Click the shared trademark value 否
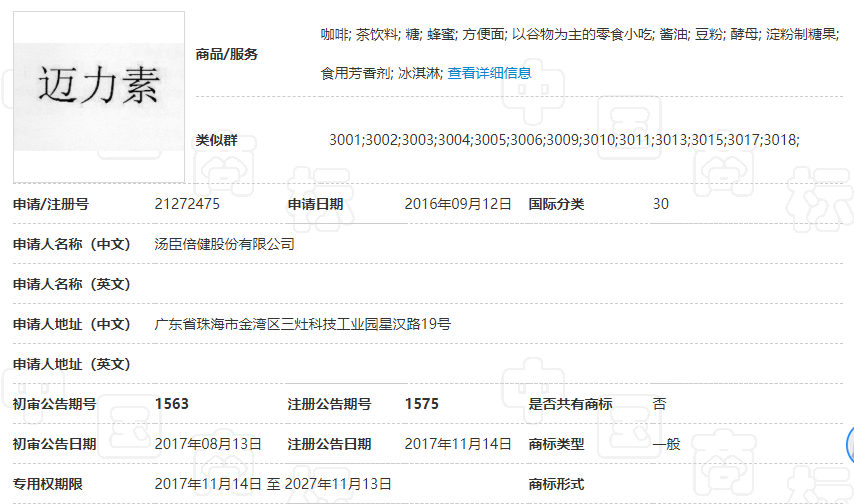 click(660, 404)
